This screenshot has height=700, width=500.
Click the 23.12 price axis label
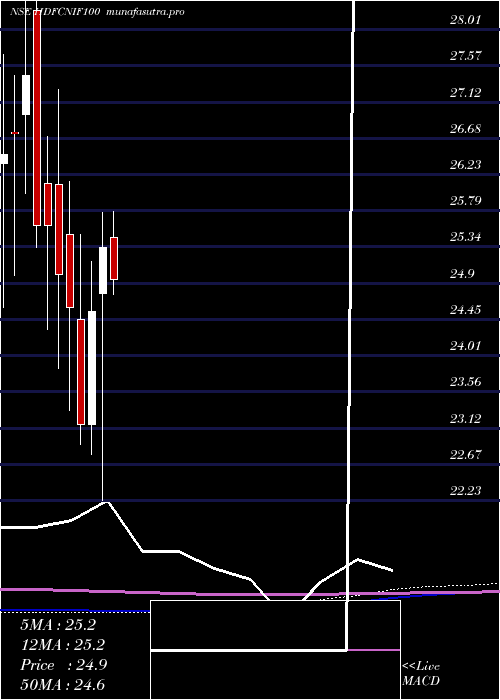tap(466, 419)
